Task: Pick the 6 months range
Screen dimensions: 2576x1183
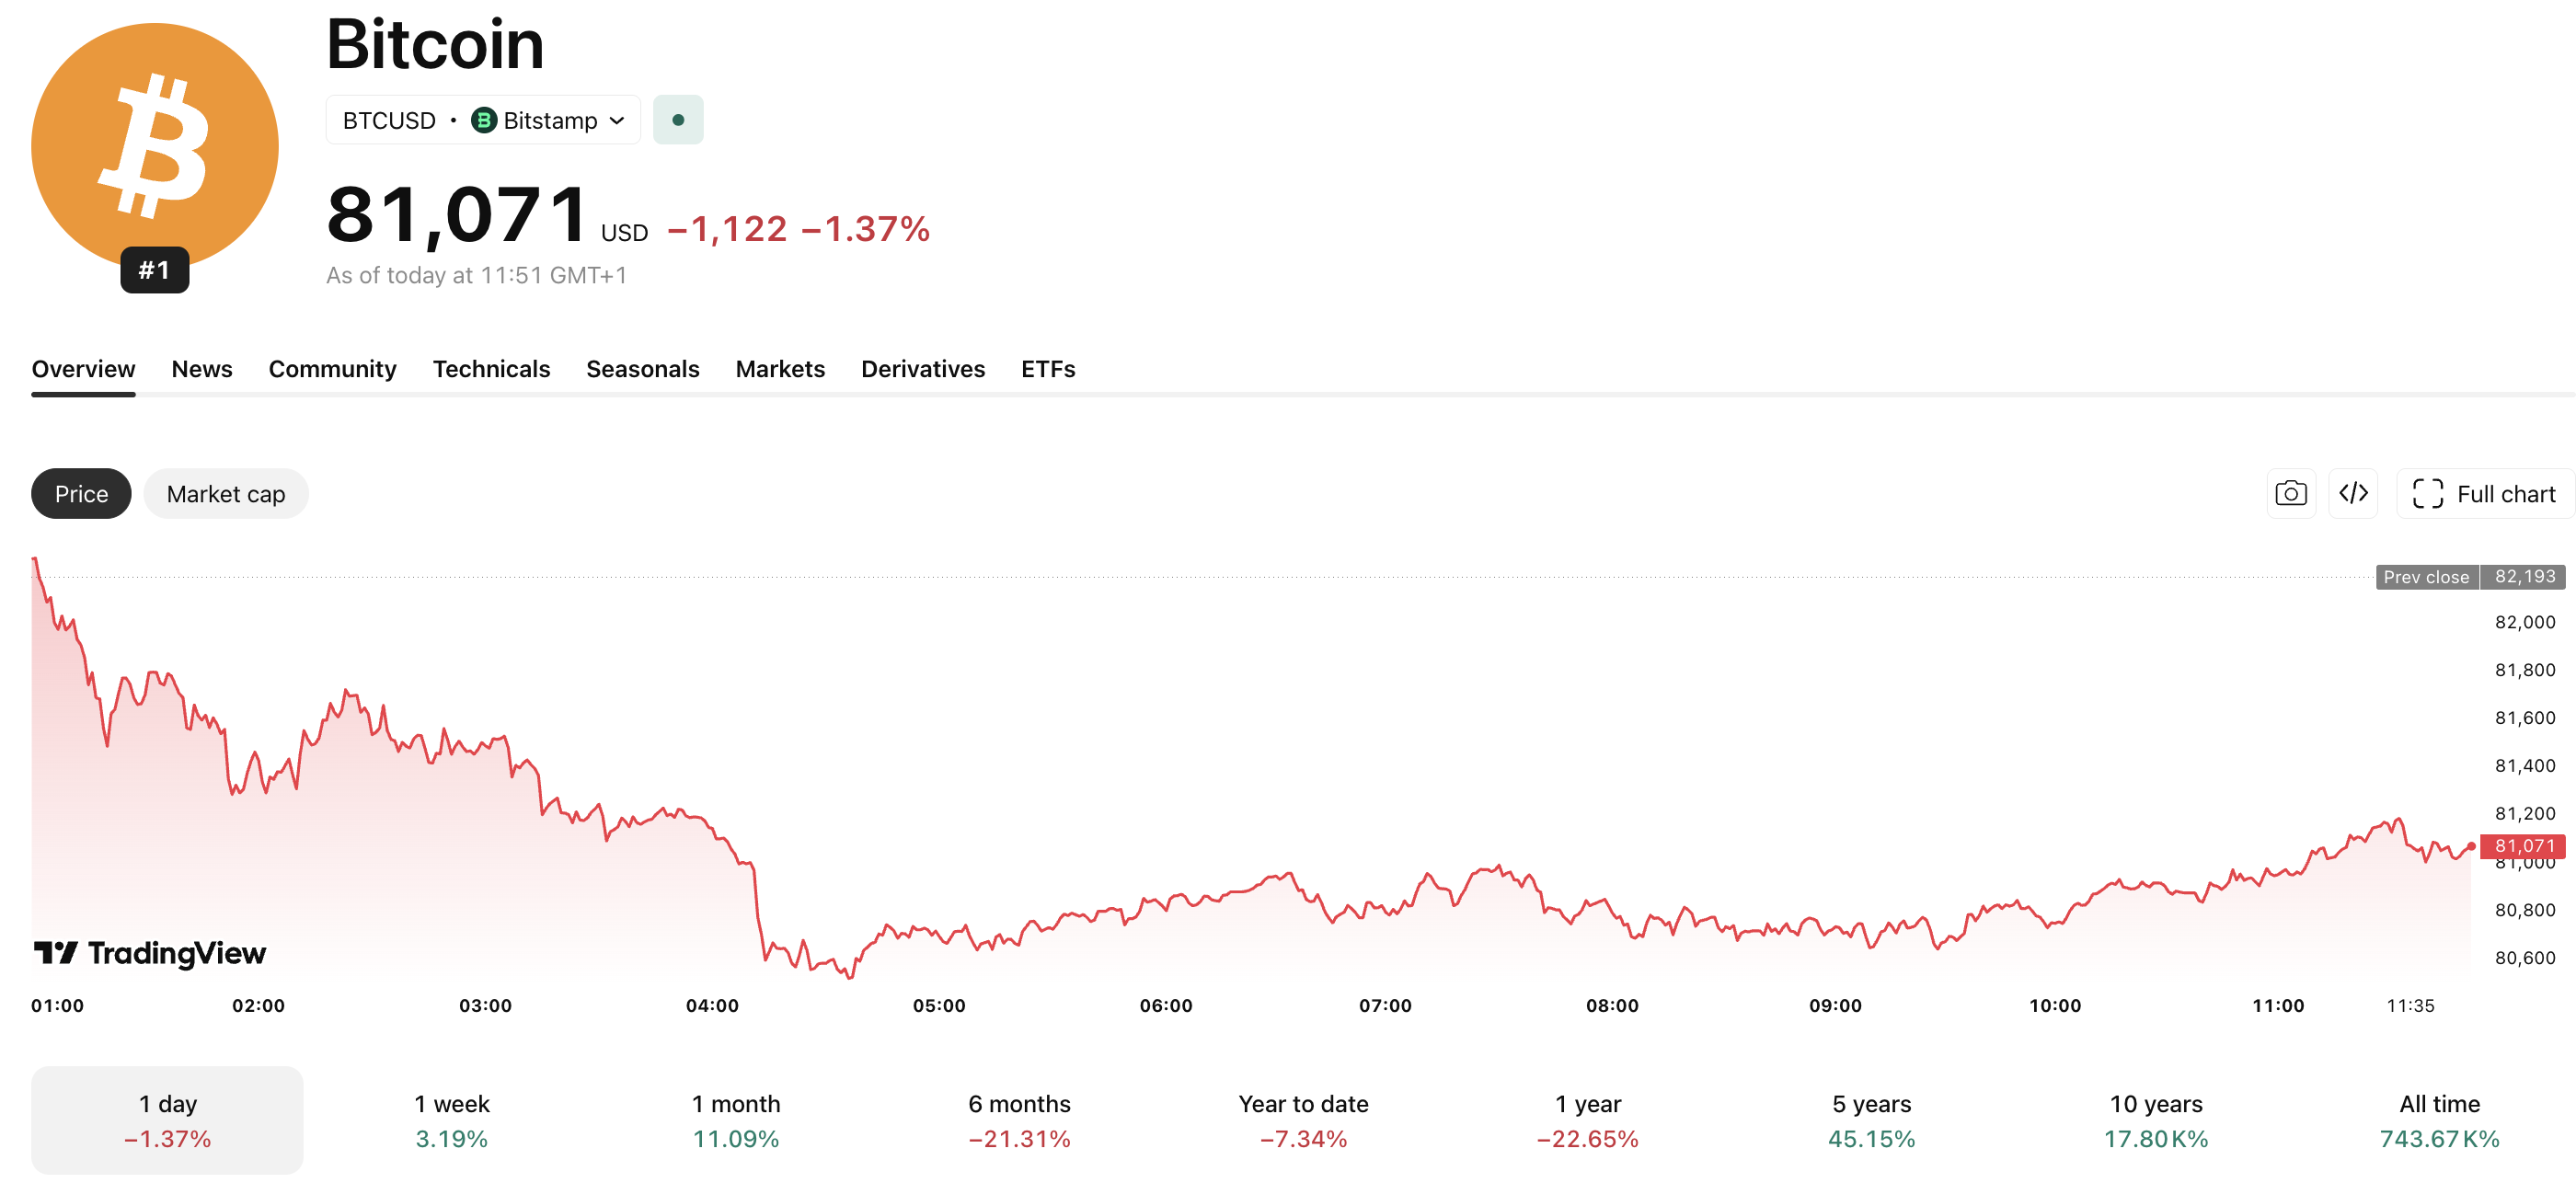Action: [x=1019, y=1120]
